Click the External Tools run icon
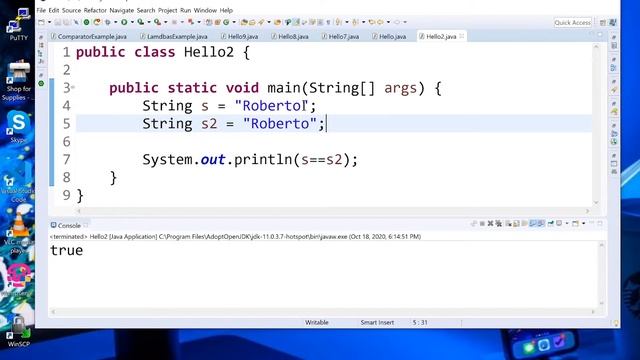The height and width of the screenshot is (360, 640). (x=157, y=22)
